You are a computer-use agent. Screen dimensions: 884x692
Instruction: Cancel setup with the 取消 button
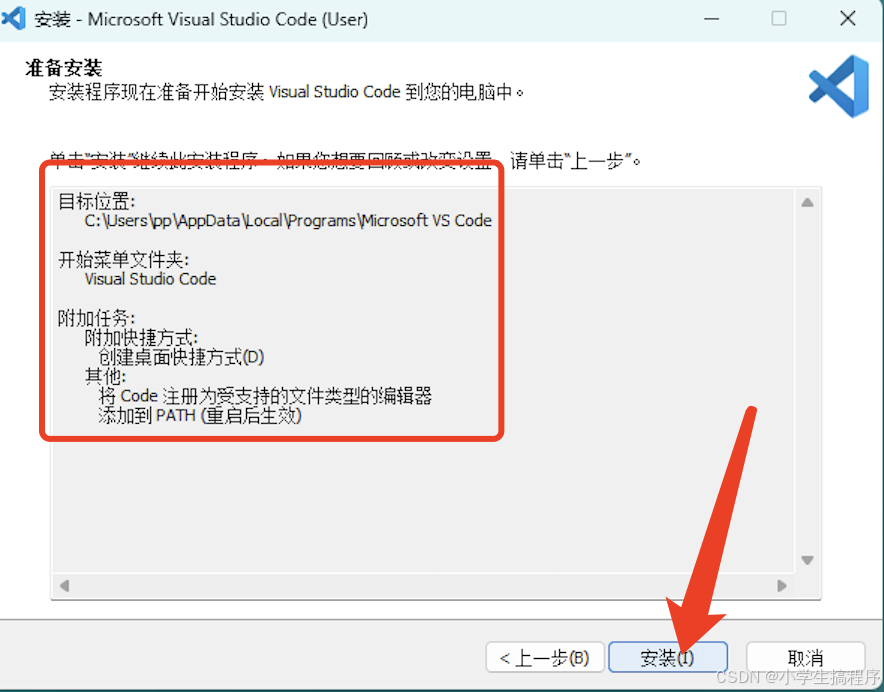tap(805, 658)
